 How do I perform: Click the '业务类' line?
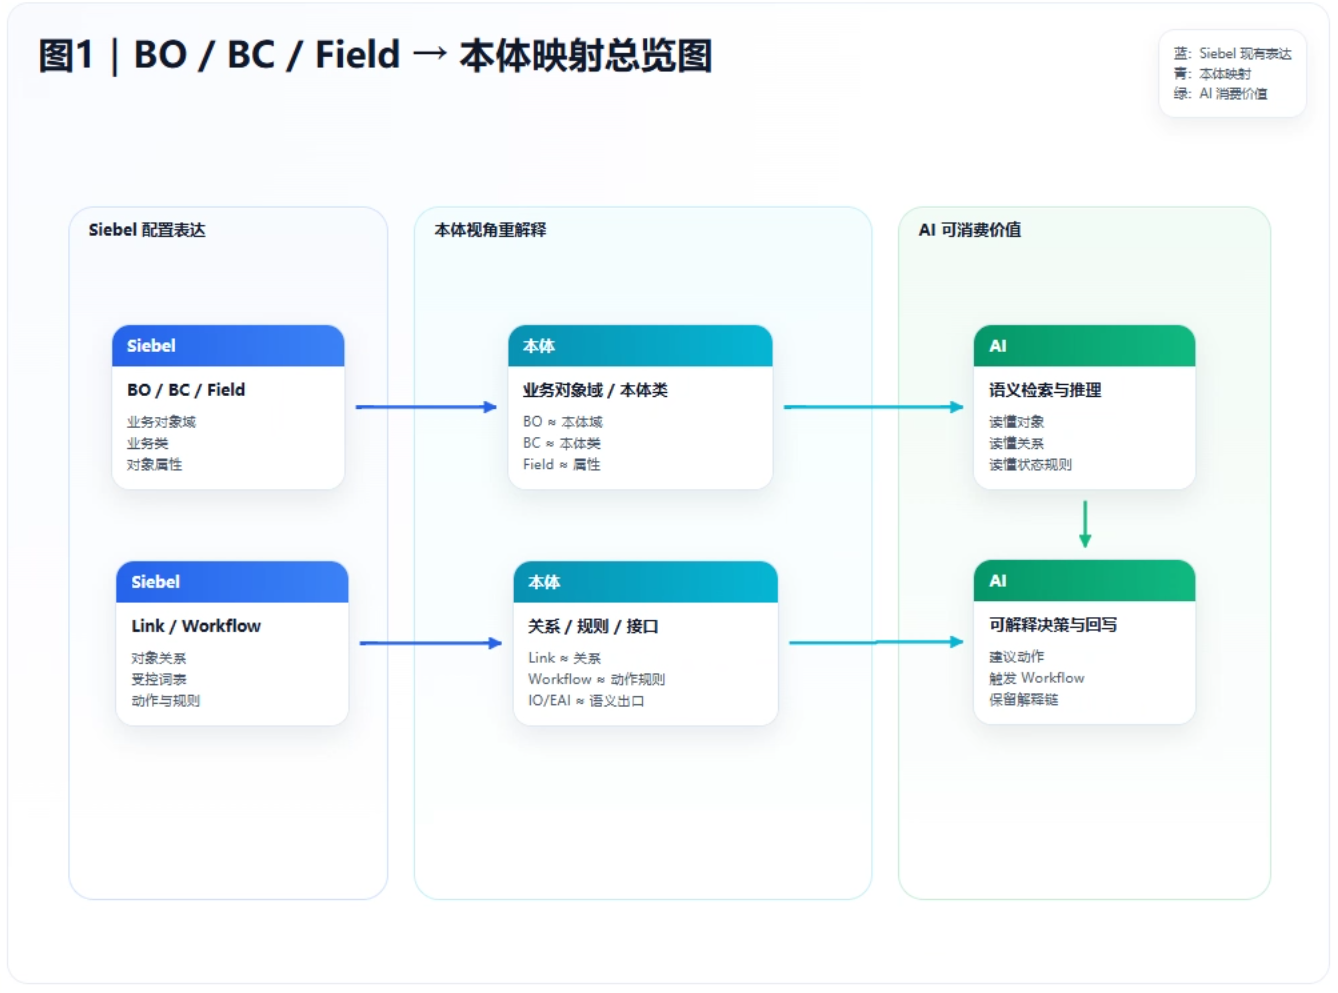147,443
